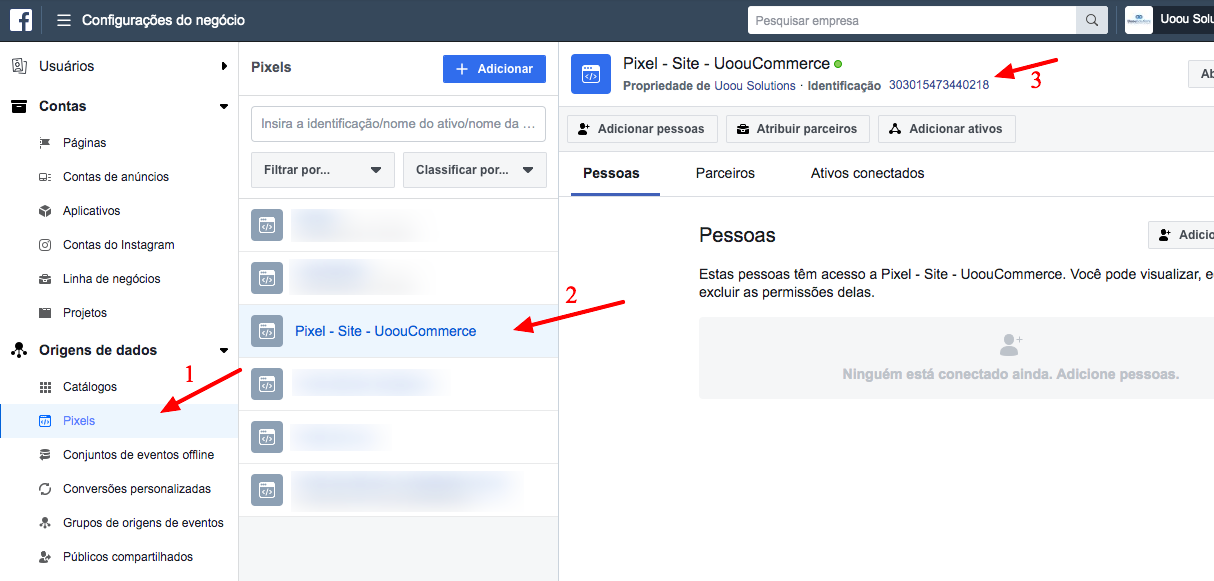Click the pixel name filter input field
The width and height of the screenshot is (1214, 581).
click(x=398, y=124)
